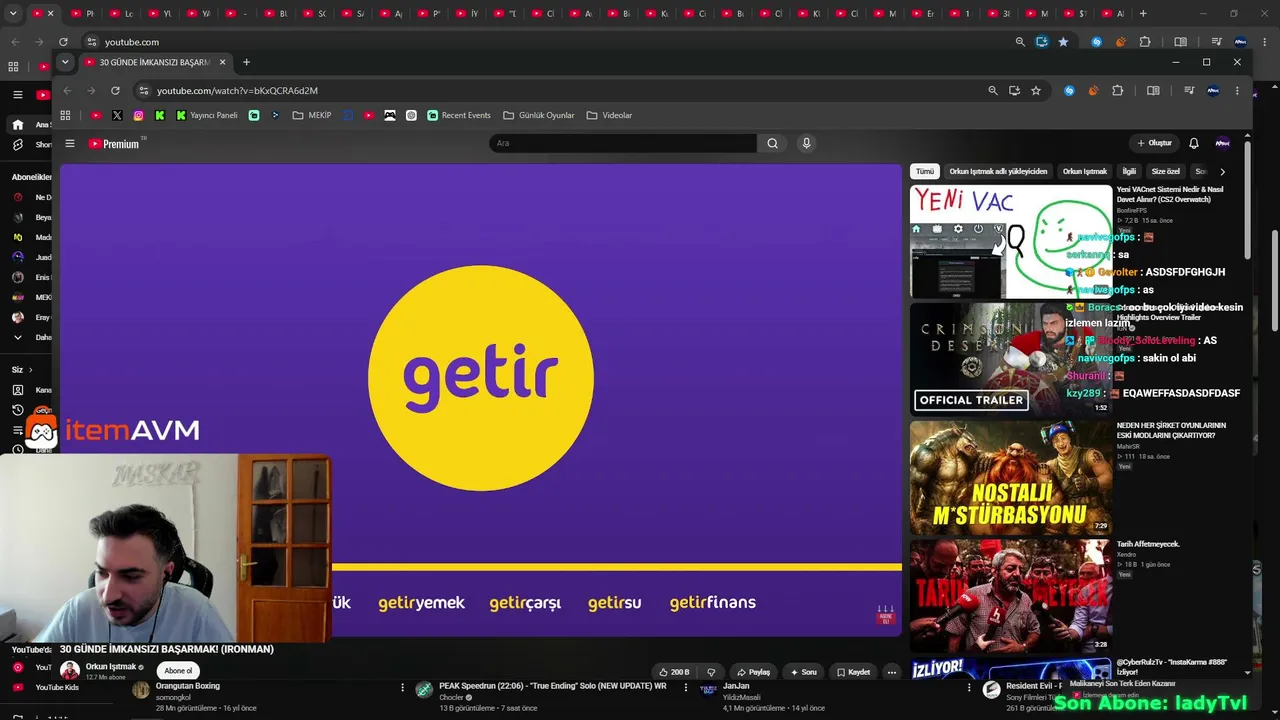Open YouTube notifications bell
This screenshot has height=720, width=1280.
[x=1193, y=143]
